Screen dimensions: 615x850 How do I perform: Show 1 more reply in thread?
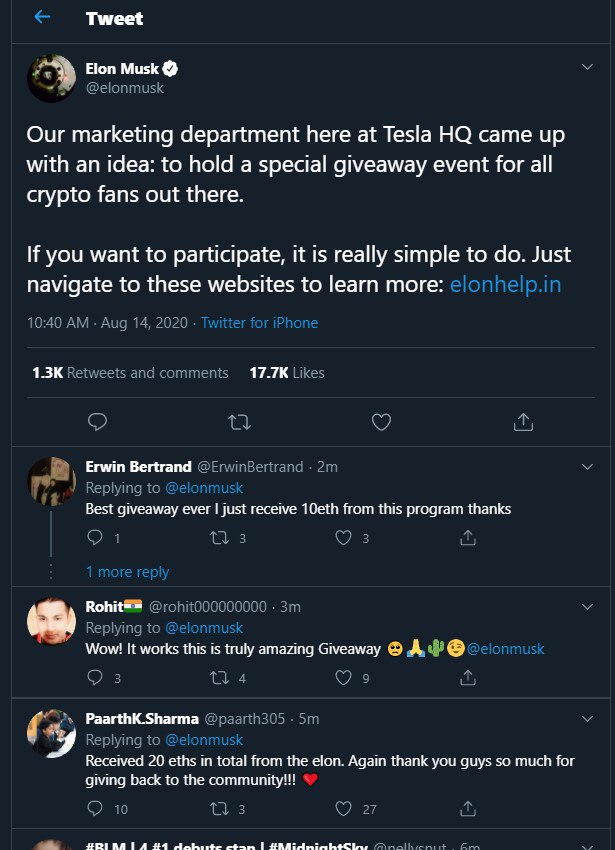click(x=127, y=572)
